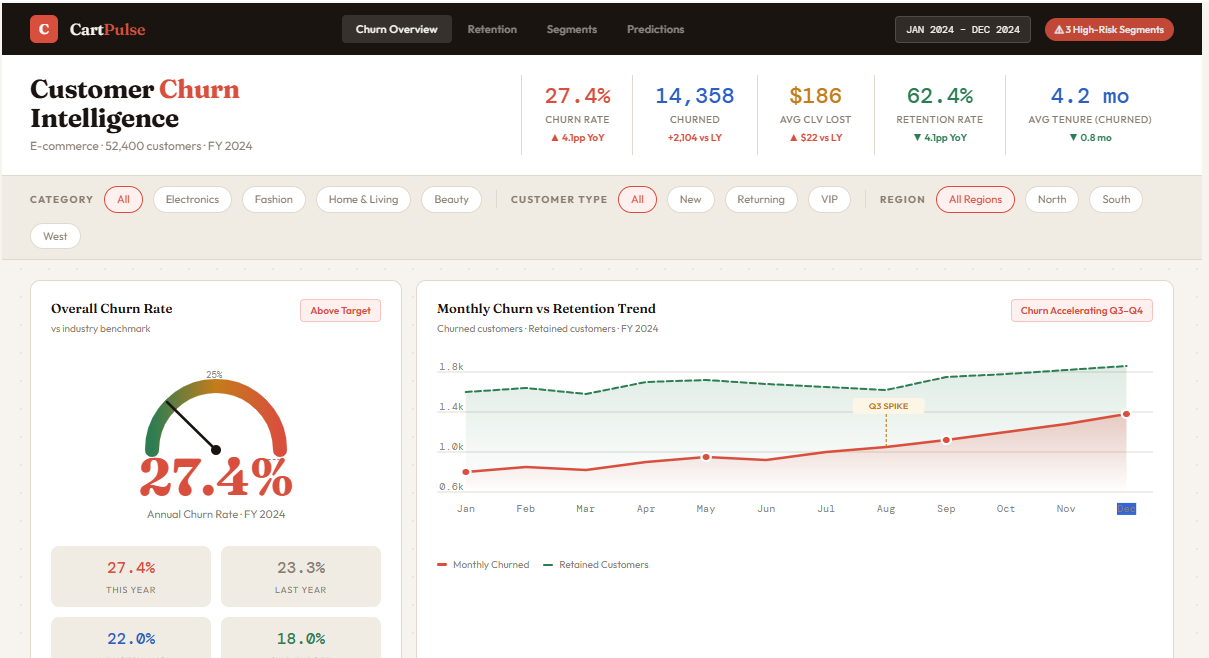This screenshot has height=658, width=1209.
Task: Filter by South region
Action: coord(1116,199)
